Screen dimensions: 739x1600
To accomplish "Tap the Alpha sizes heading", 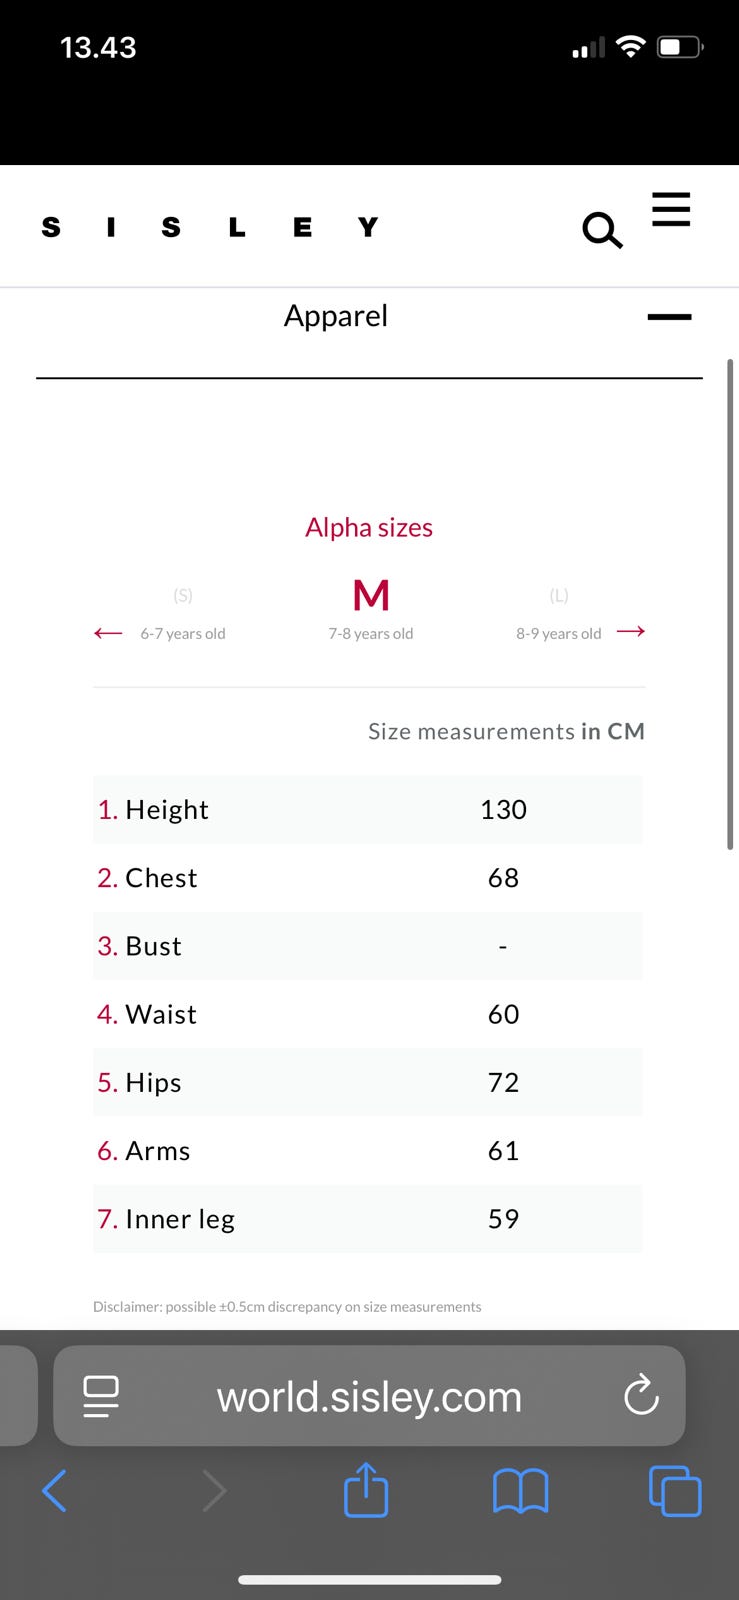I will pos(369,528).
